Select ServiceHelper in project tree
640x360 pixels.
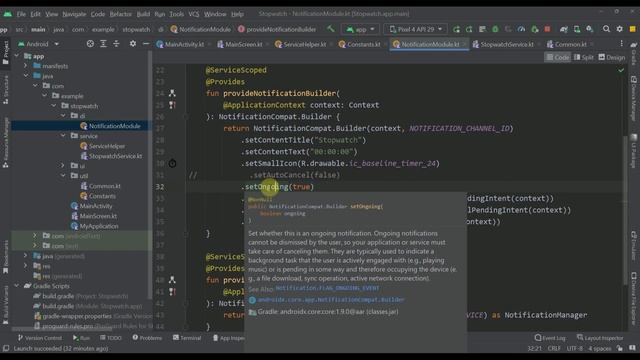tap(107, 146)
